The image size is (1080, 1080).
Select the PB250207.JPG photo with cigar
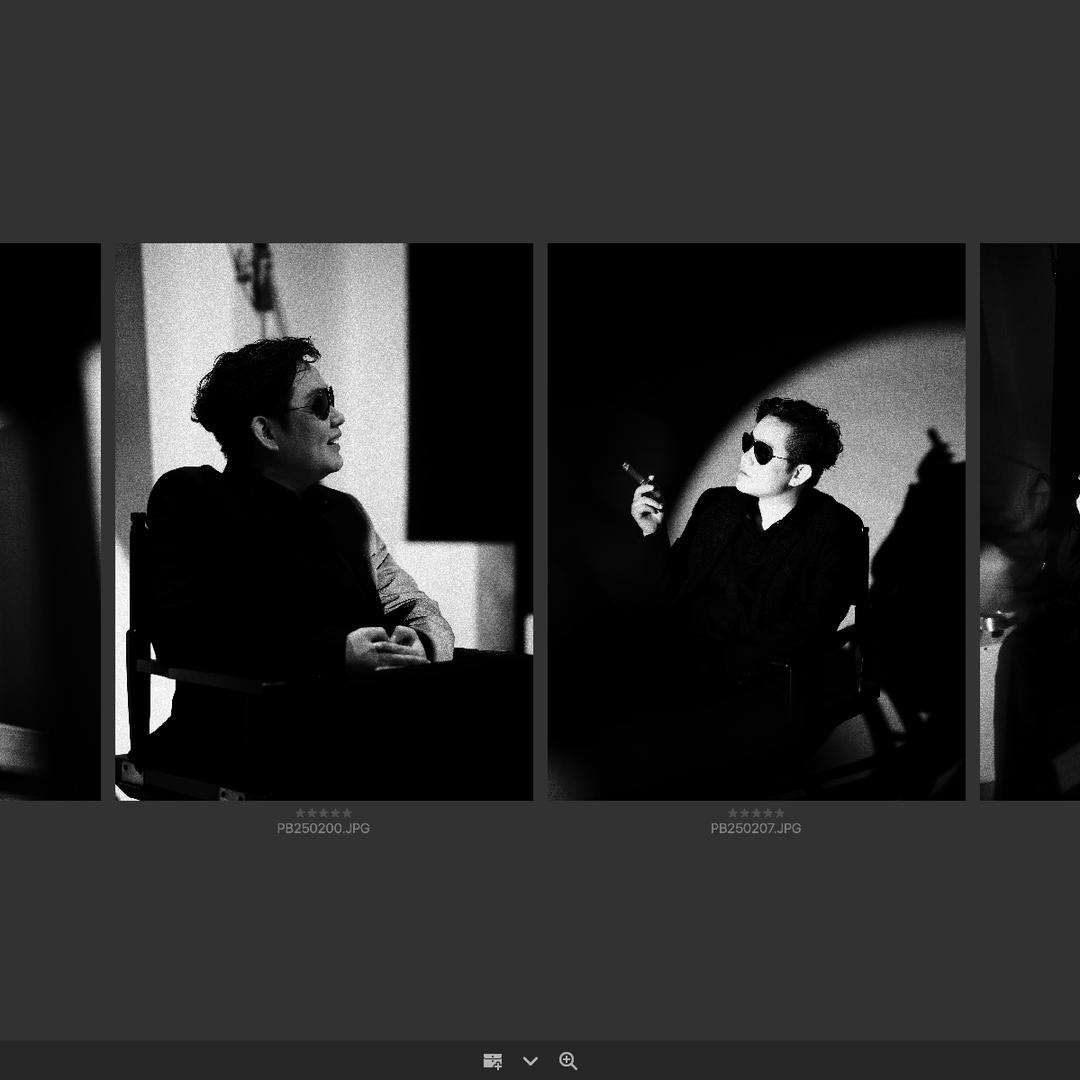point(756,521)
